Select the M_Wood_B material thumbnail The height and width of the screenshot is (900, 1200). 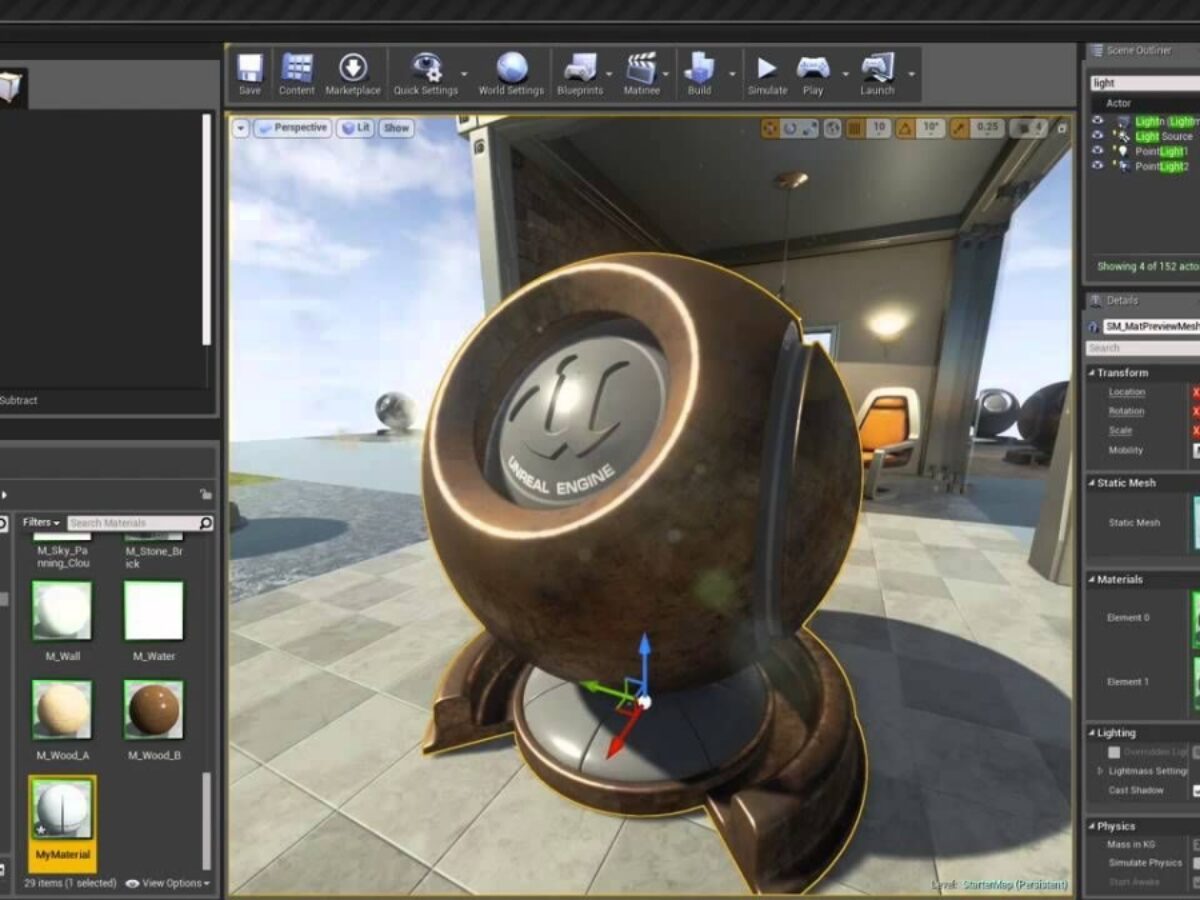(154, 710)
